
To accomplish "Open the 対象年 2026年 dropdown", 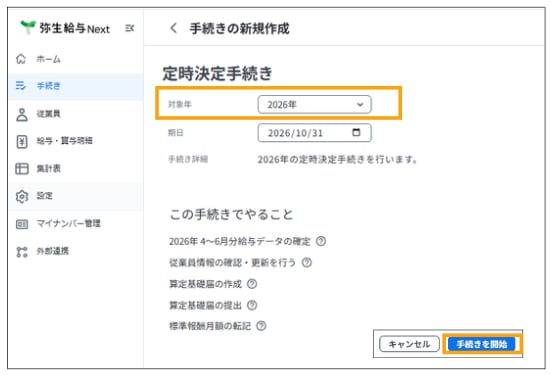I will tap(314, 104).
